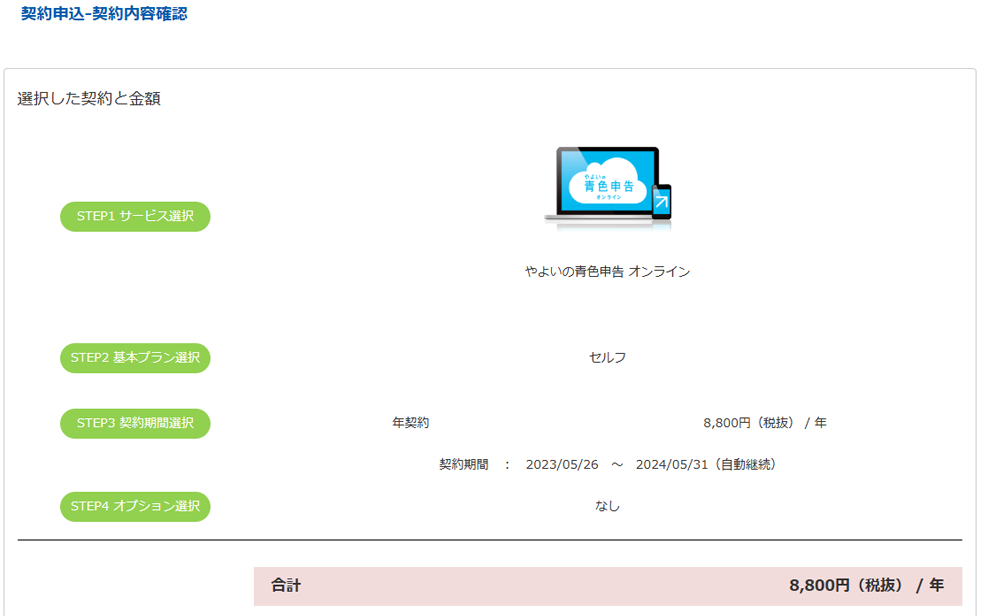Screen dimensions: 984x616
Task: Open the STEP3 契約期間選択 step
Action: point(135,423)
